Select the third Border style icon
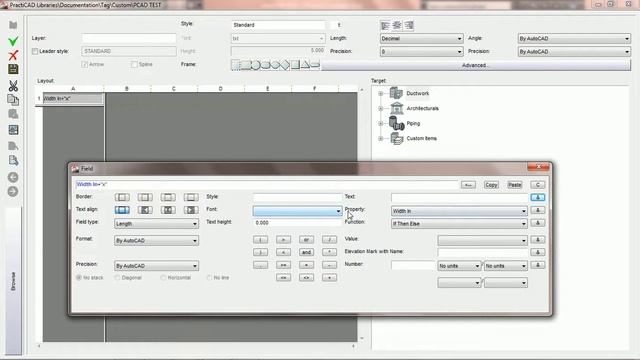Viewport: 640px width, 360px height. coord(168,197)
